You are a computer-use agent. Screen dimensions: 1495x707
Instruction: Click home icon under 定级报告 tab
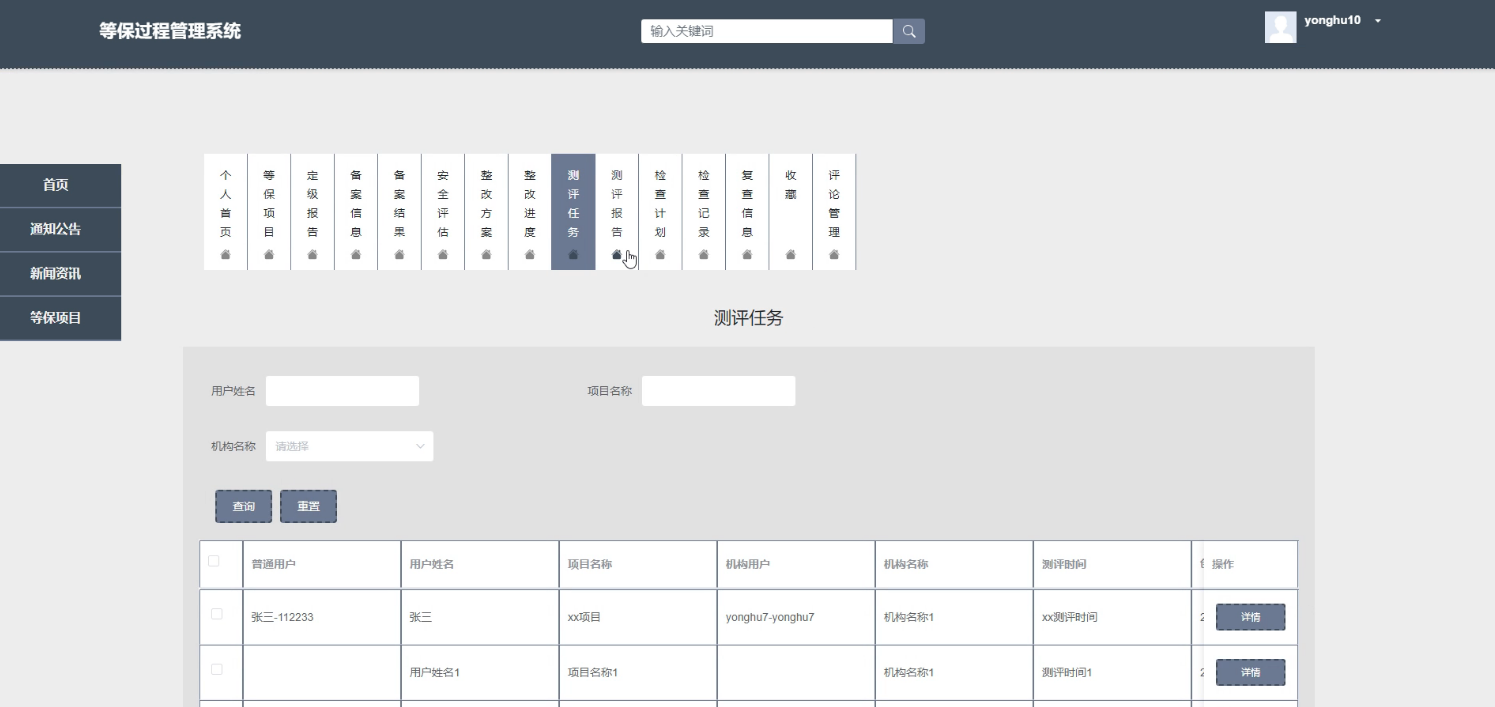tap(313, 255)
